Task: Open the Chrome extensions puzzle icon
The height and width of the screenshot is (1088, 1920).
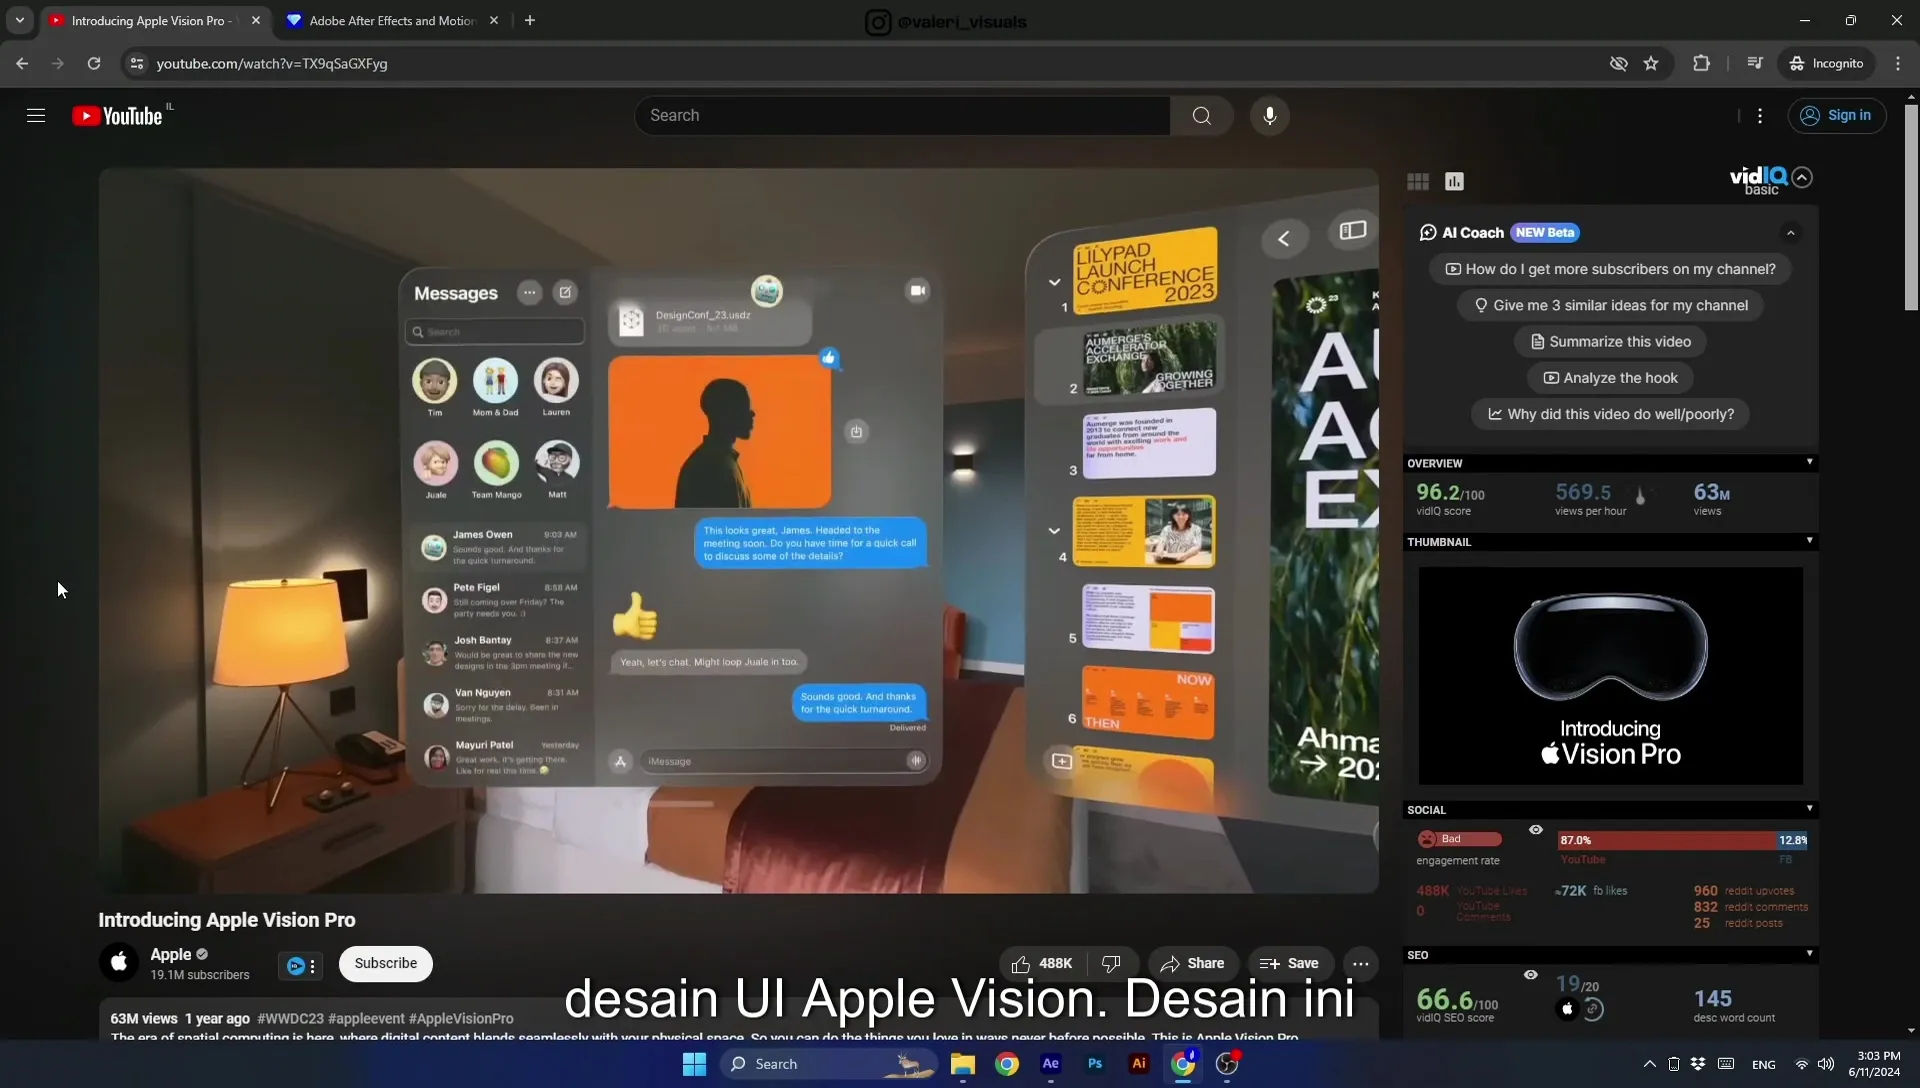Action: pyautogui.click(x=1701, y=63)
